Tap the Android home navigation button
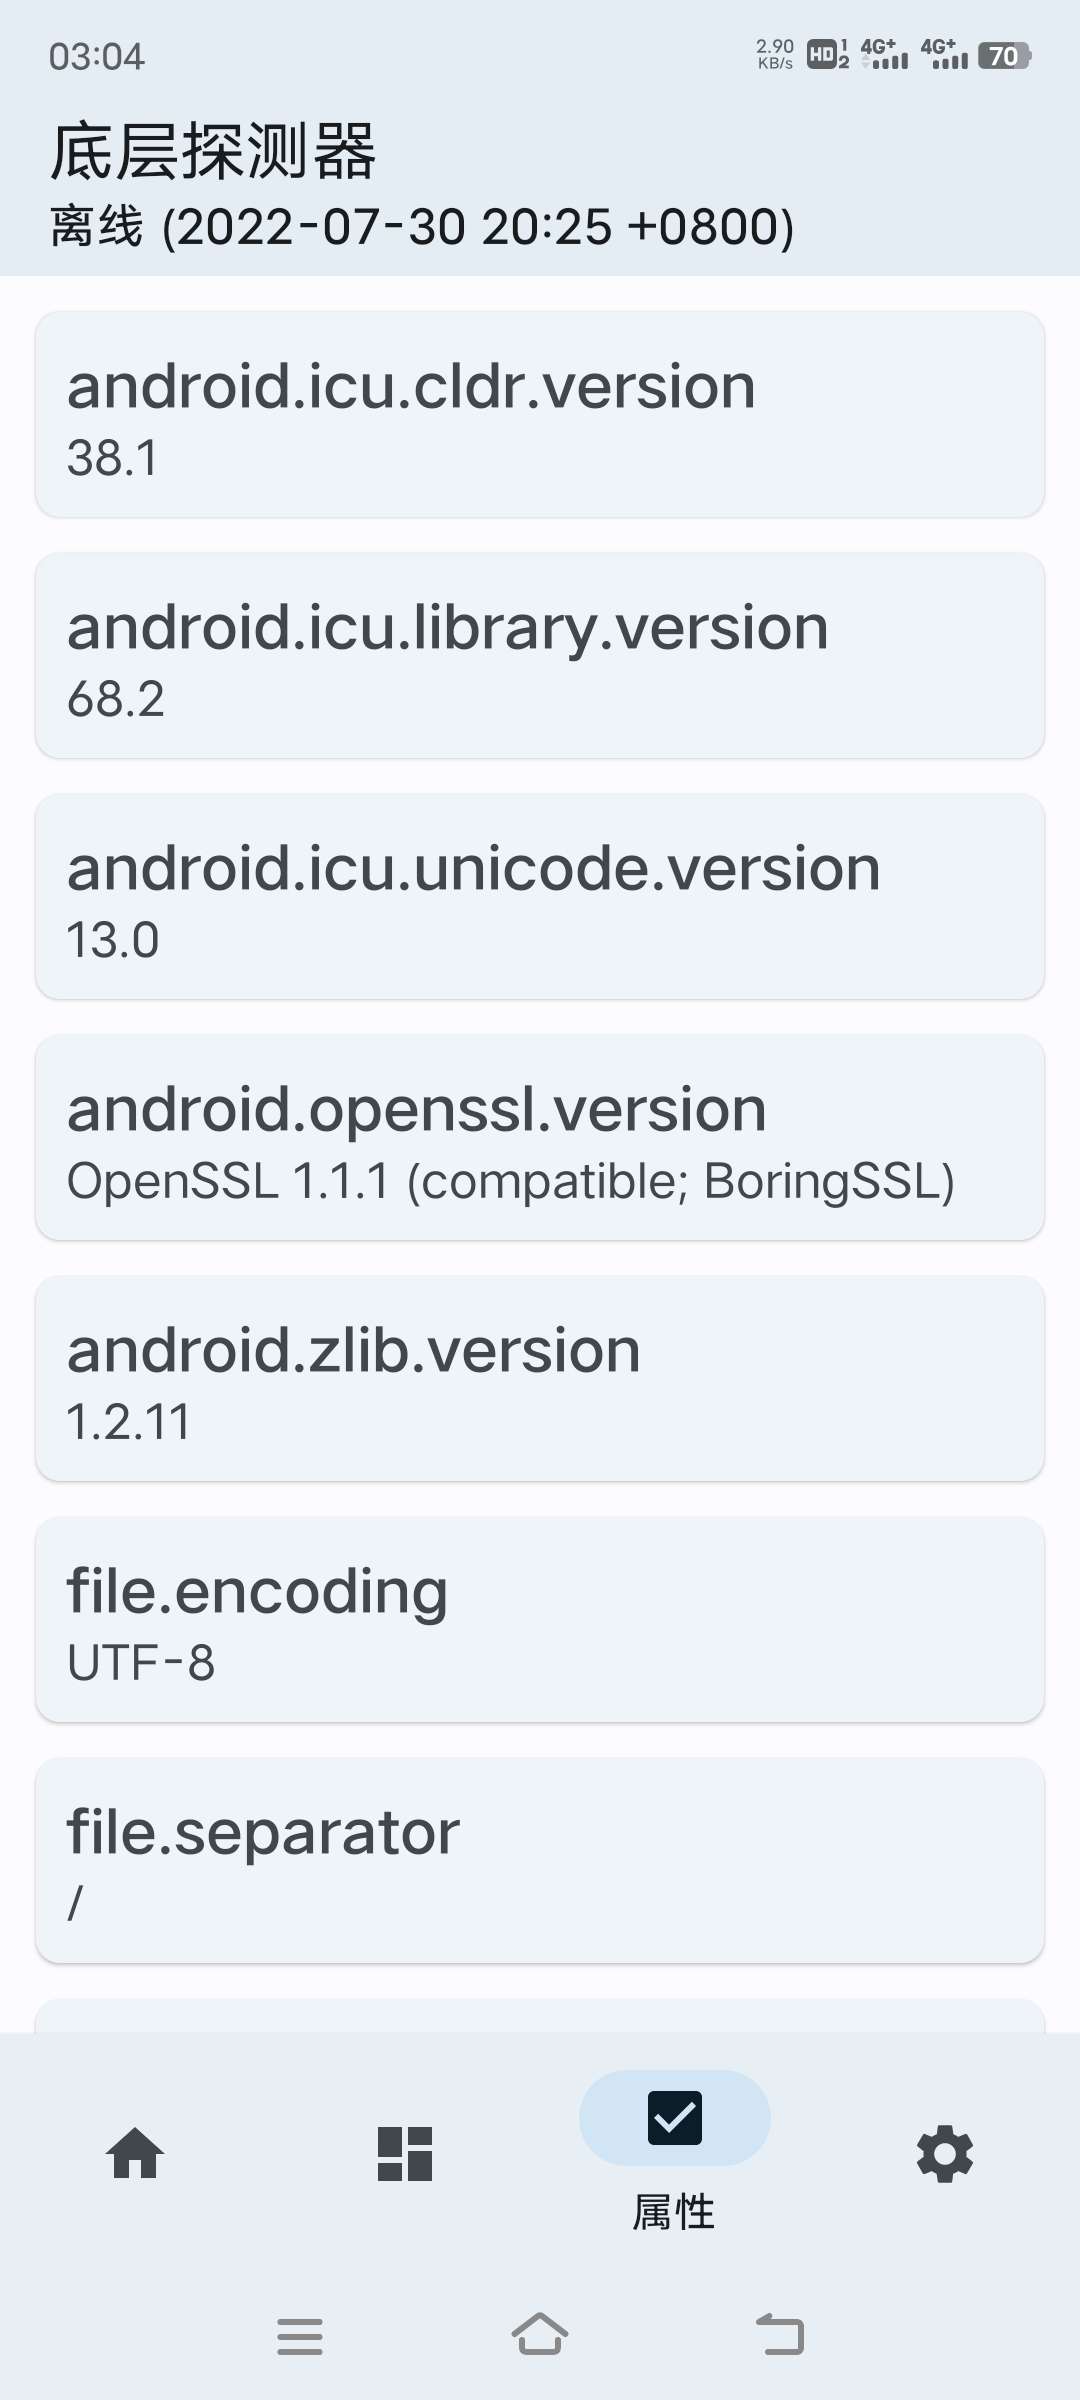The height and width of the screenshot is (2400, 1080). [540, 2334]
